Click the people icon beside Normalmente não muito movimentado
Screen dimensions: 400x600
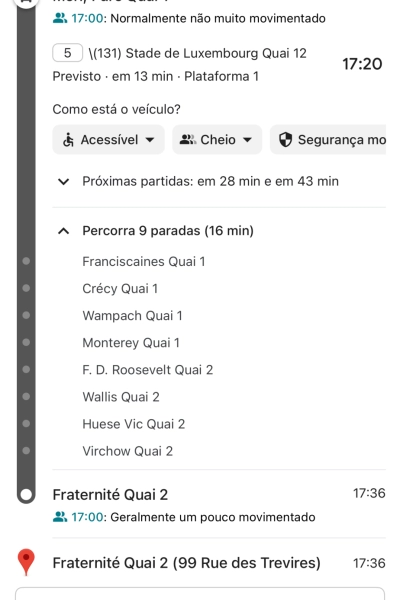[60, 18]
